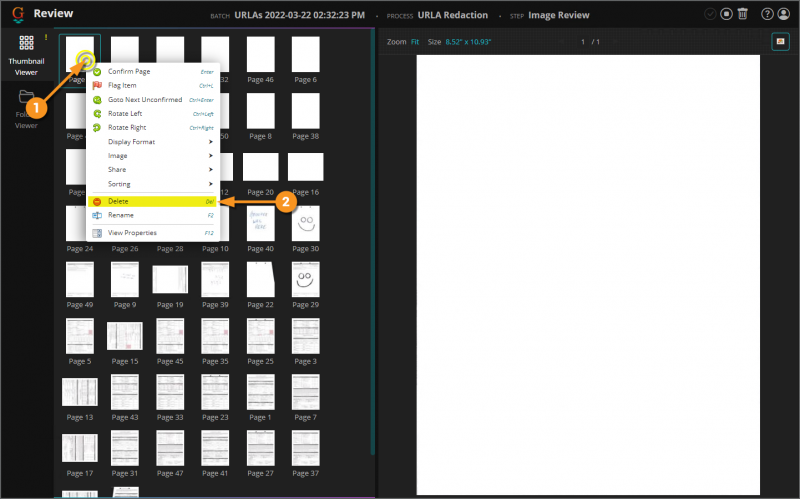The height and width of the screenshot is (499, 800).
Task: Expand the Share submenu
Action: [153, 169]
